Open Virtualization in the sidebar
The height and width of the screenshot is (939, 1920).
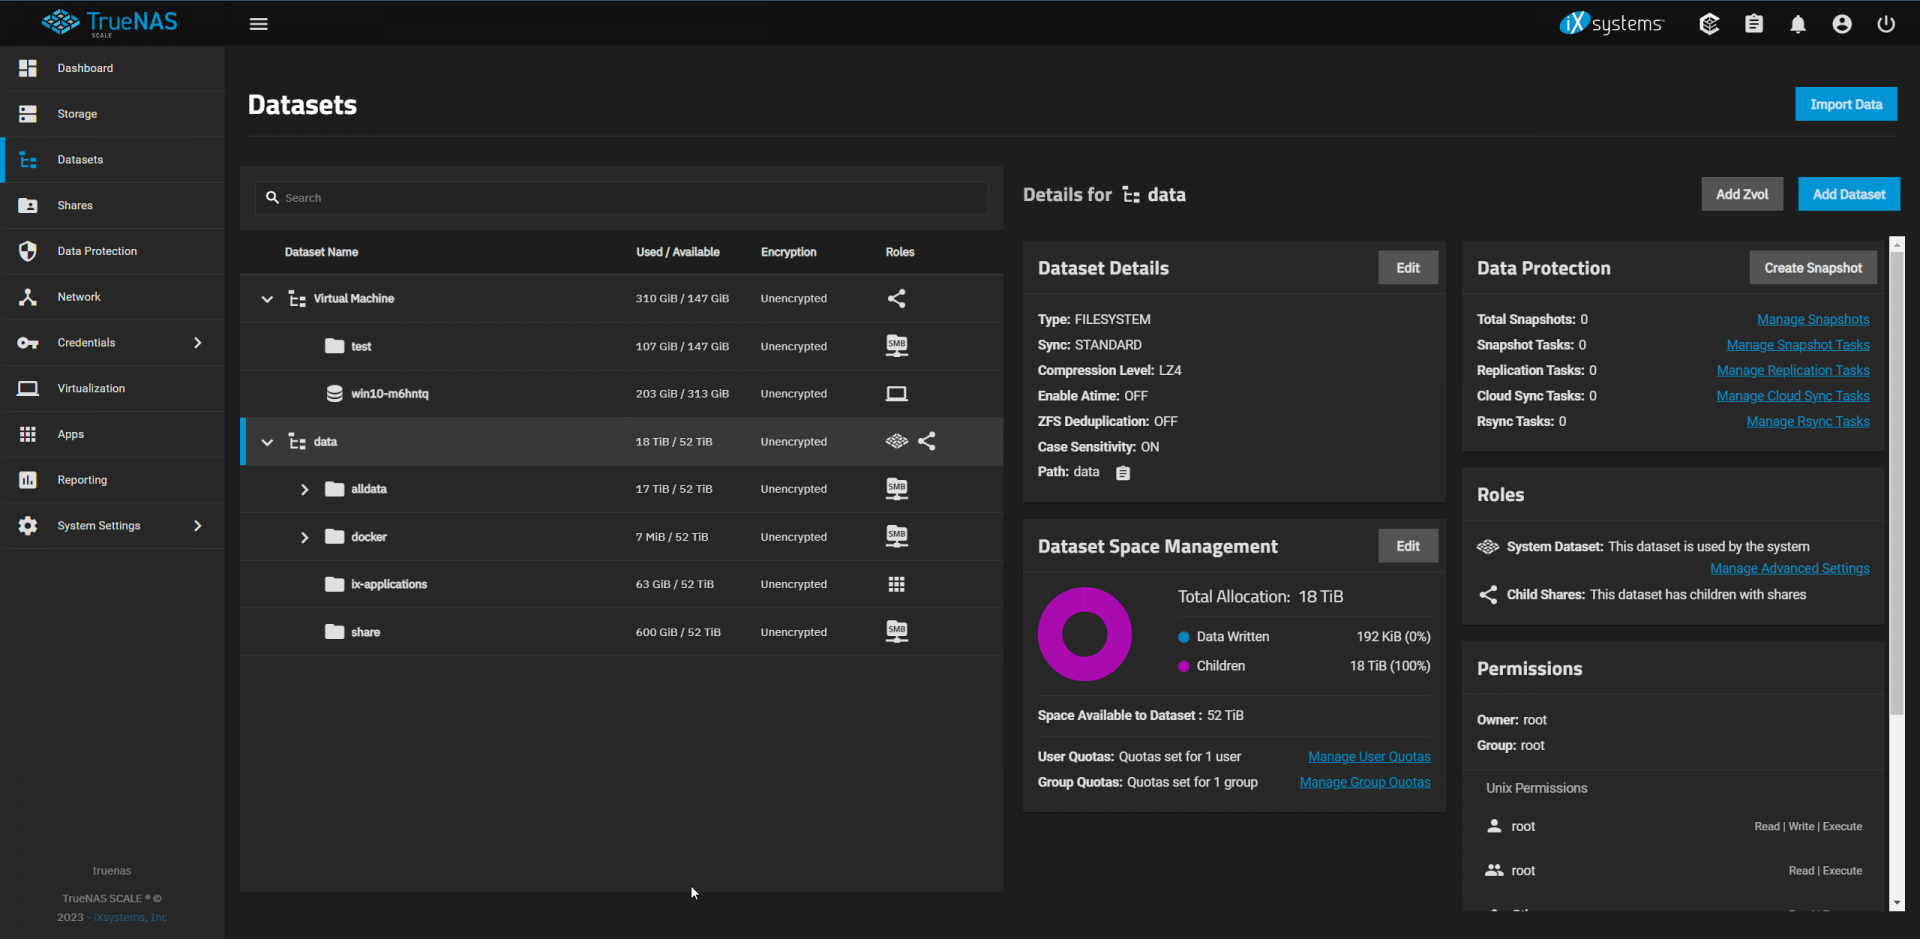112,388
